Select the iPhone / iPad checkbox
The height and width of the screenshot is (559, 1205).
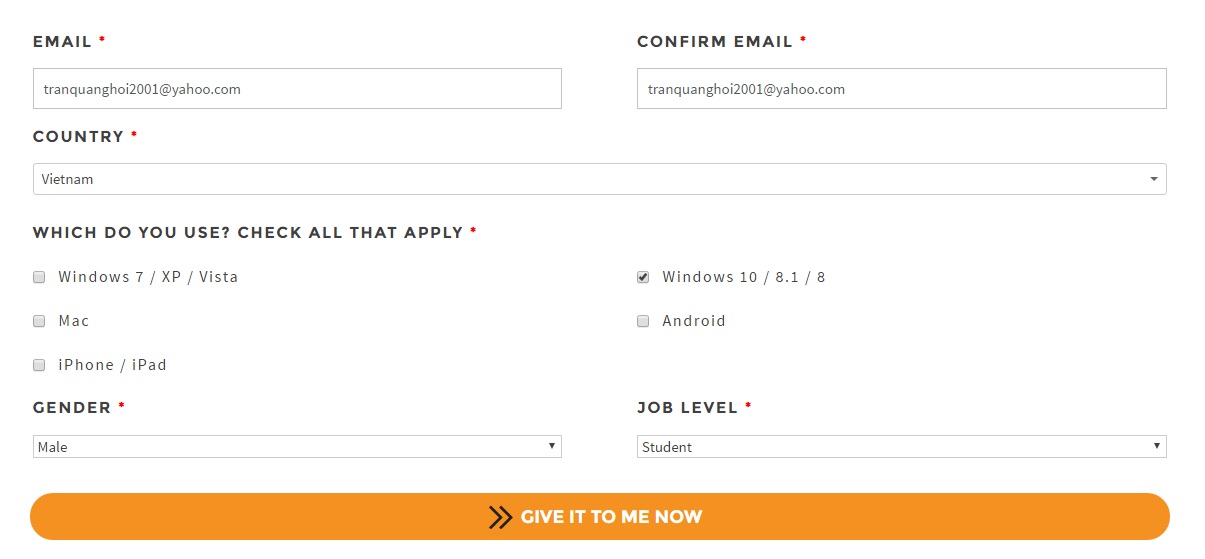tap(40, 365)
